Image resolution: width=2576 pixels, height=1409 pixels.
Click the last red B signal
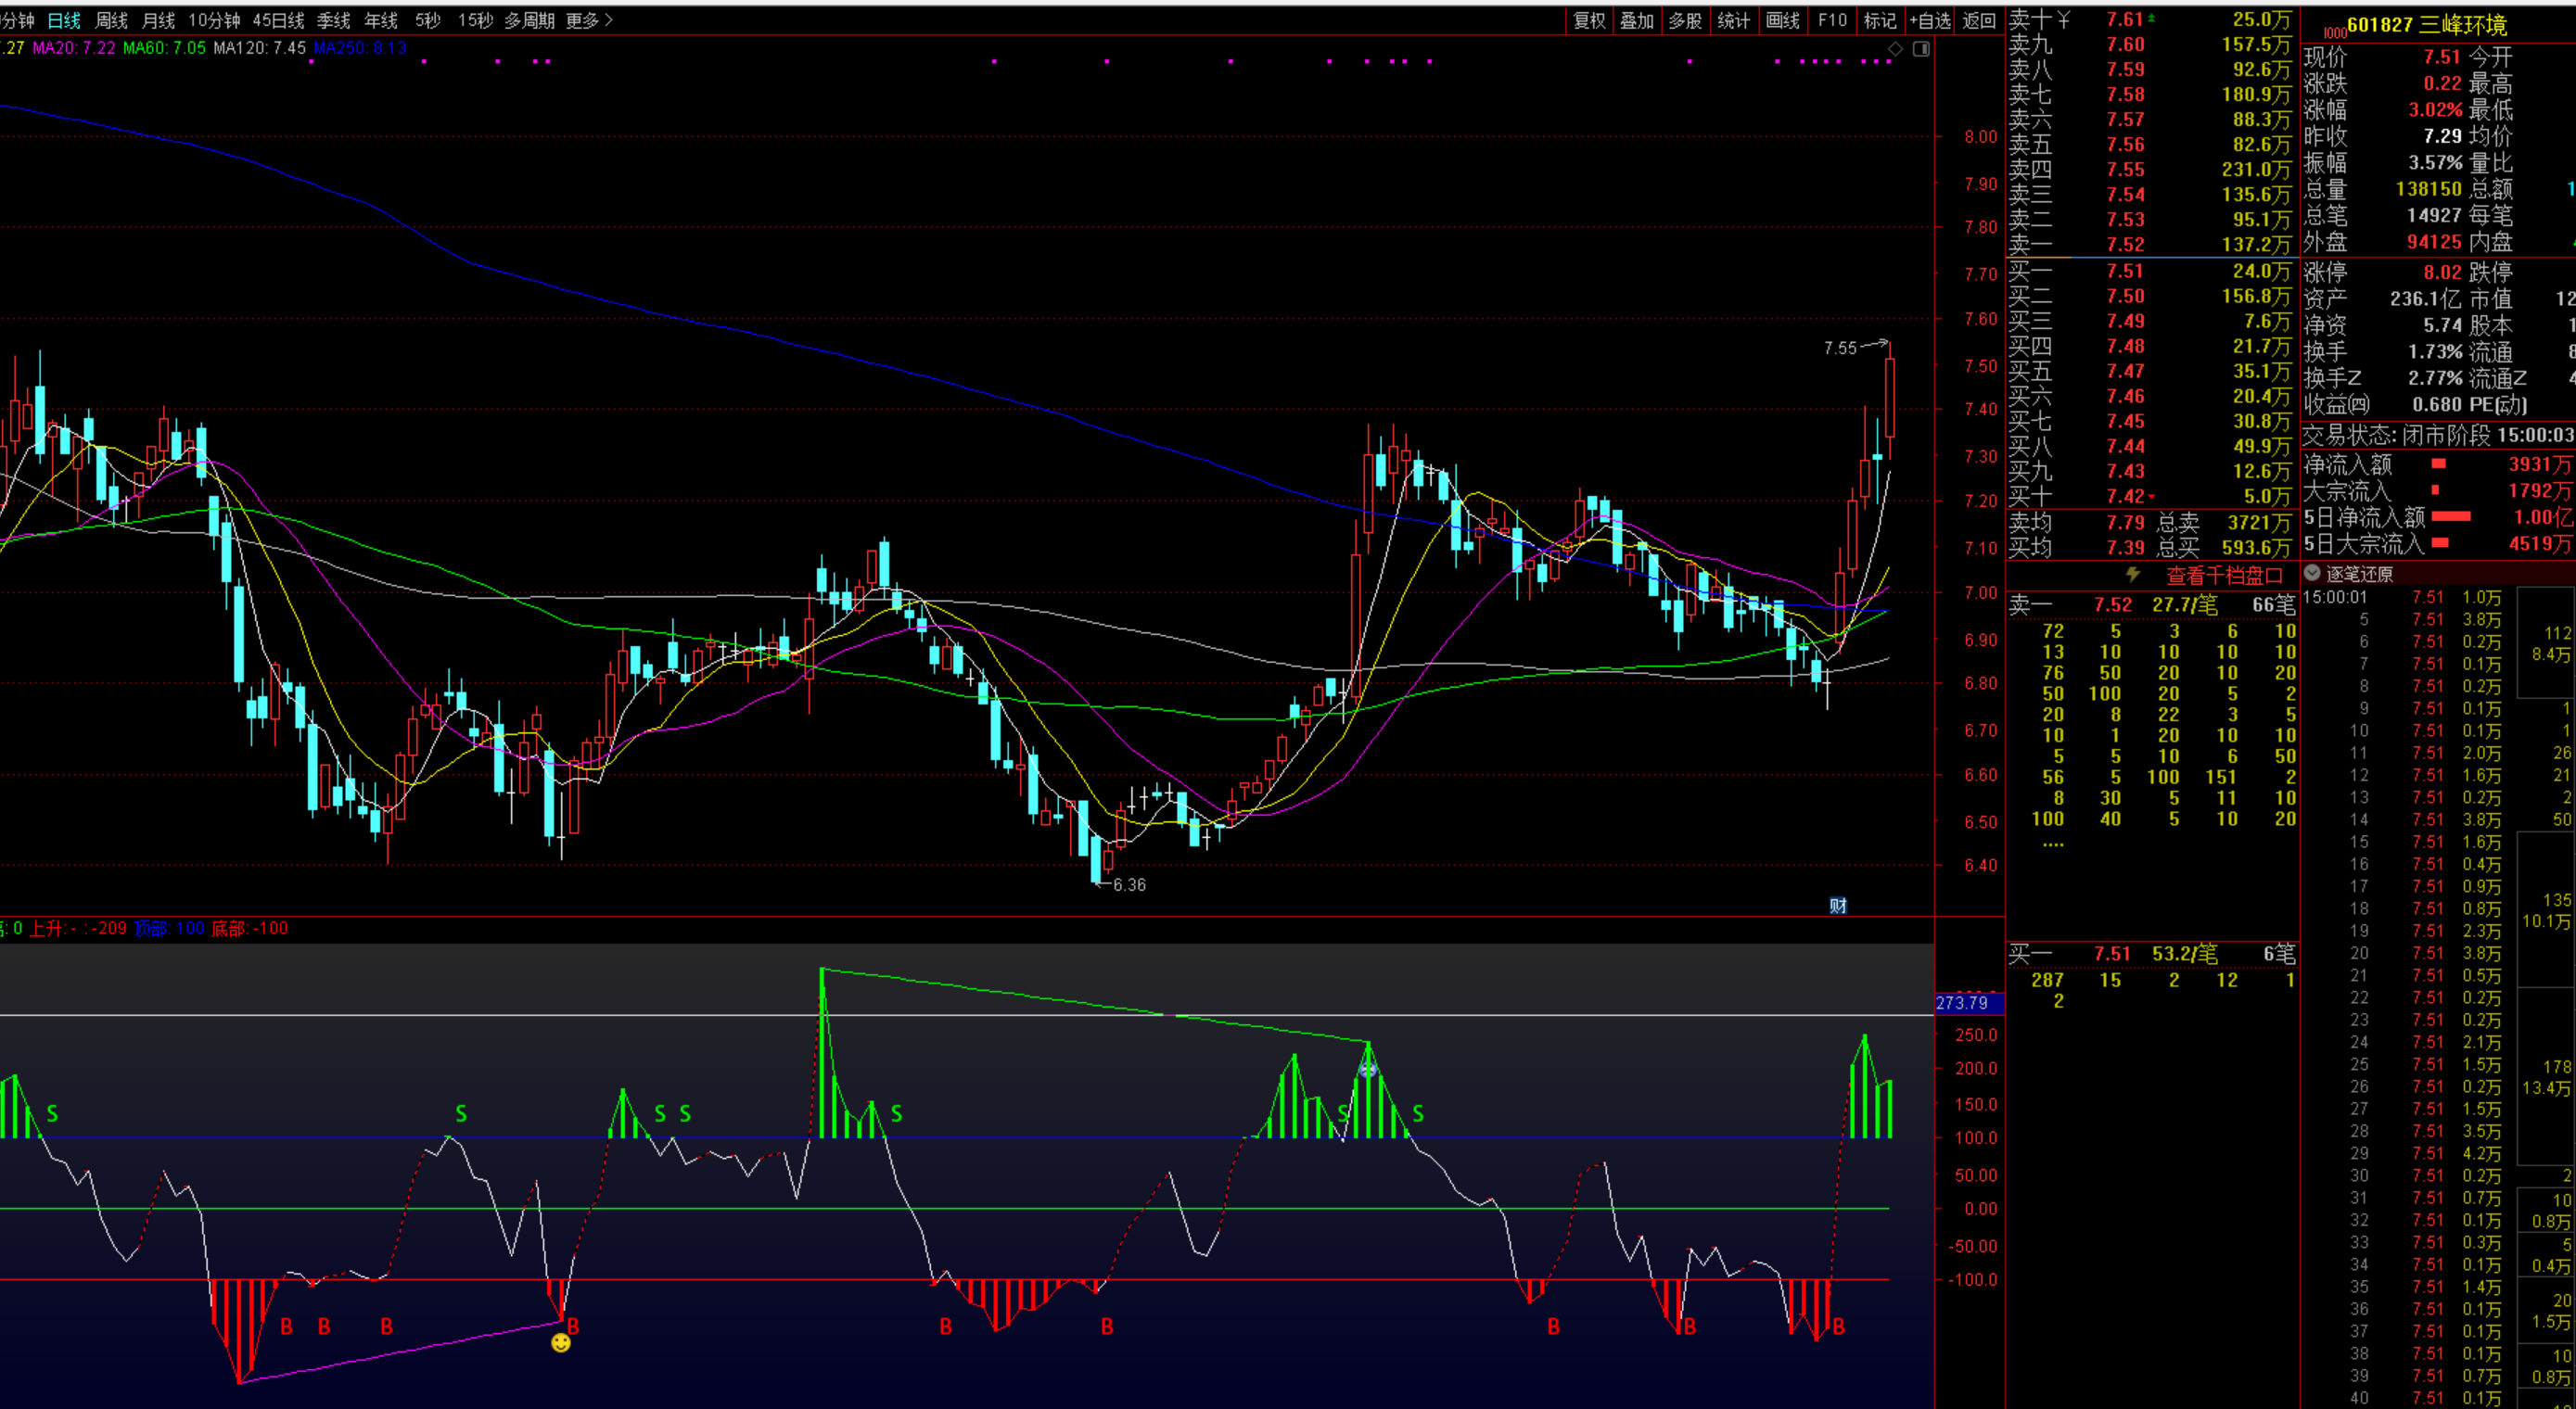[1838, 1326]
